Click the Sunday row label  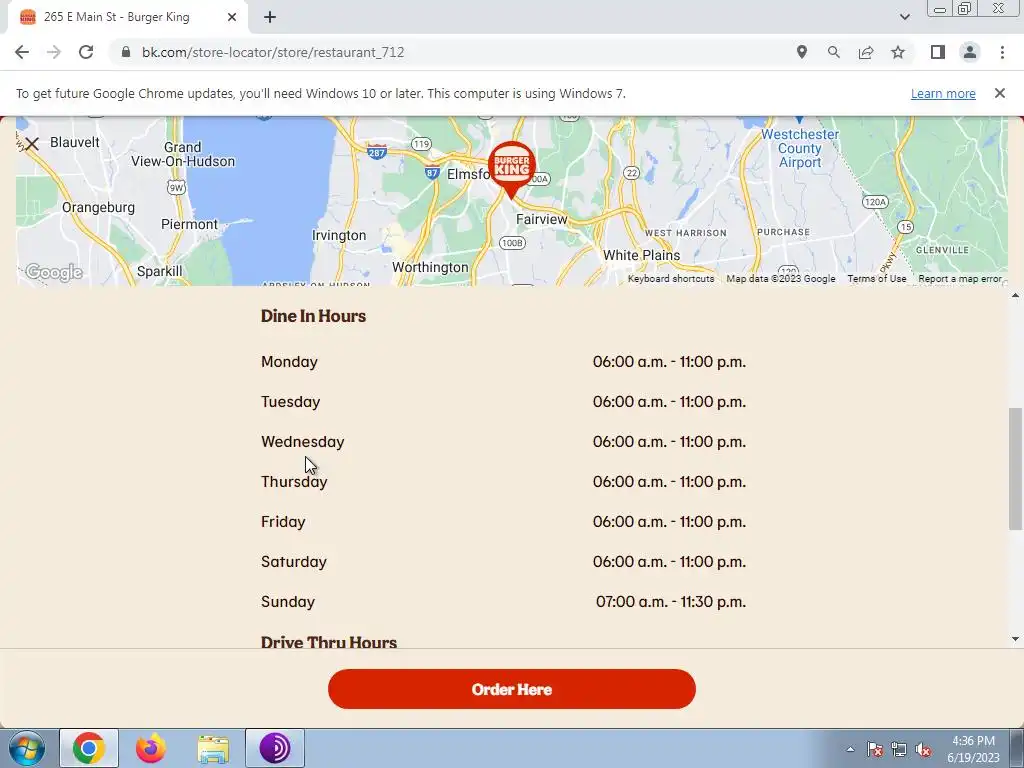point(288,601)
